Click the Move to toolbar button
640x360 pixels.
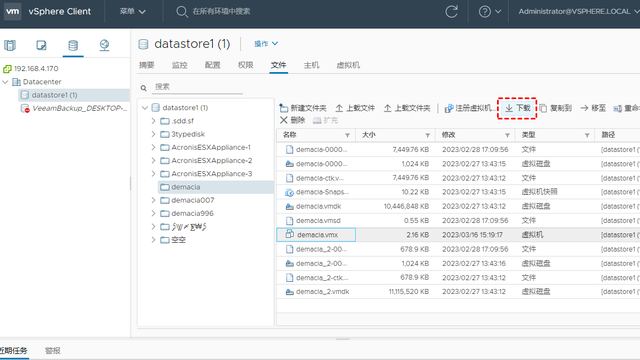[593, 108]
